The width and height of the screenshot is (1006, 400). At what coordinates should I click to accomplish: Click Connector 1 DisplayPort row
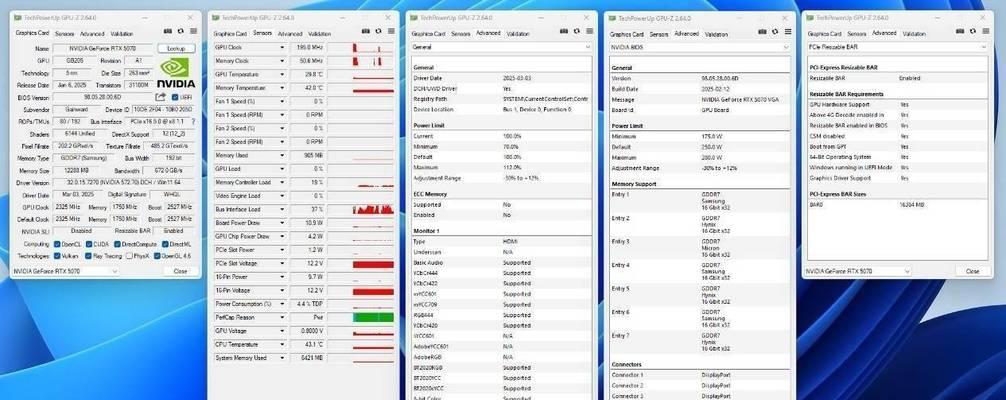tap(699, 375)
